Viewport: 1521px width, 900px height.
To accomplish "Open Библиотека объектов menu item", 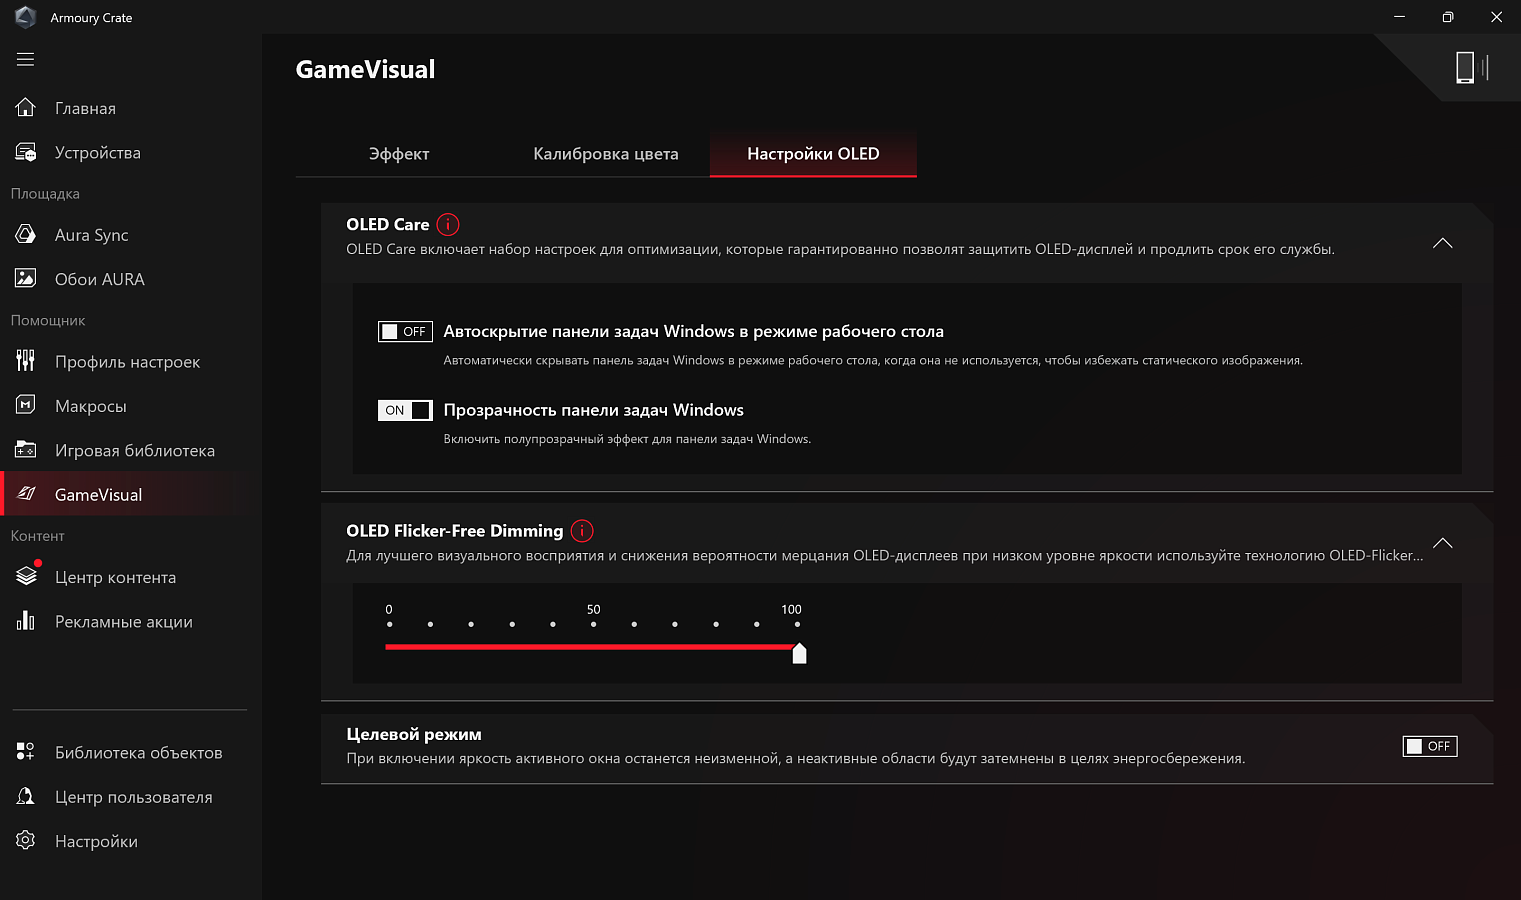I will coord(131,752).
